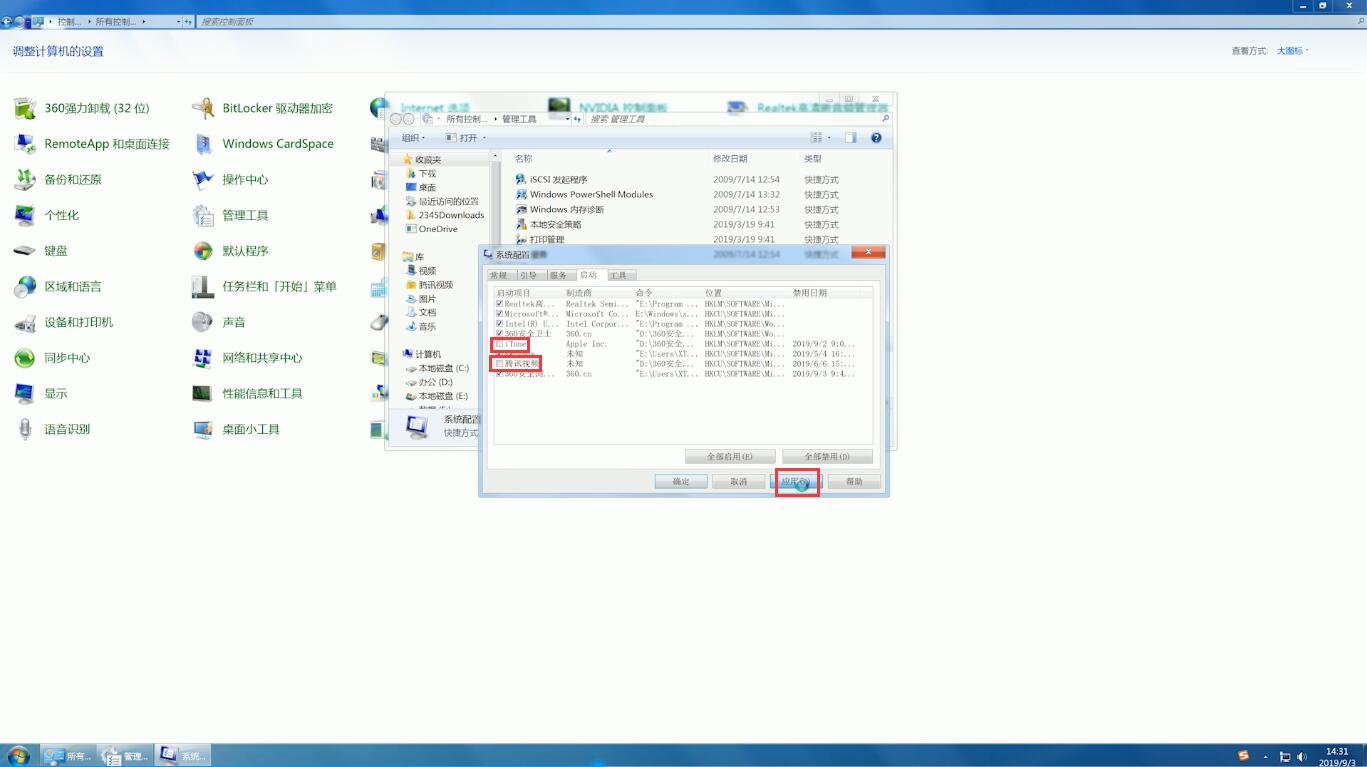Click 全部启用 button
Image resolution: width=1367 pixels, height=767 pixels.
pos(730,457)
